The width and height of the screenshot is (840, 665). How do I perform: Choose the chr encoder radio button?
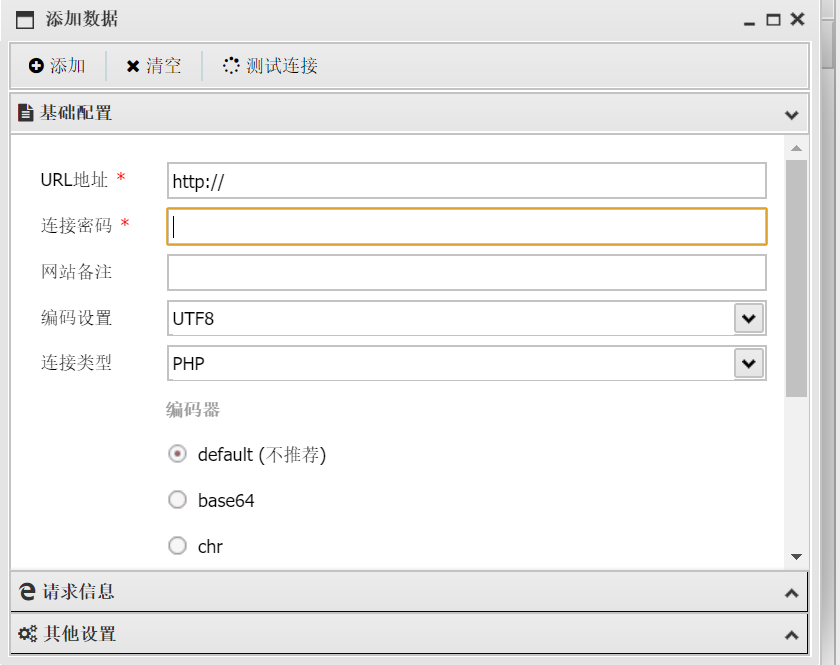click(177, 546)
